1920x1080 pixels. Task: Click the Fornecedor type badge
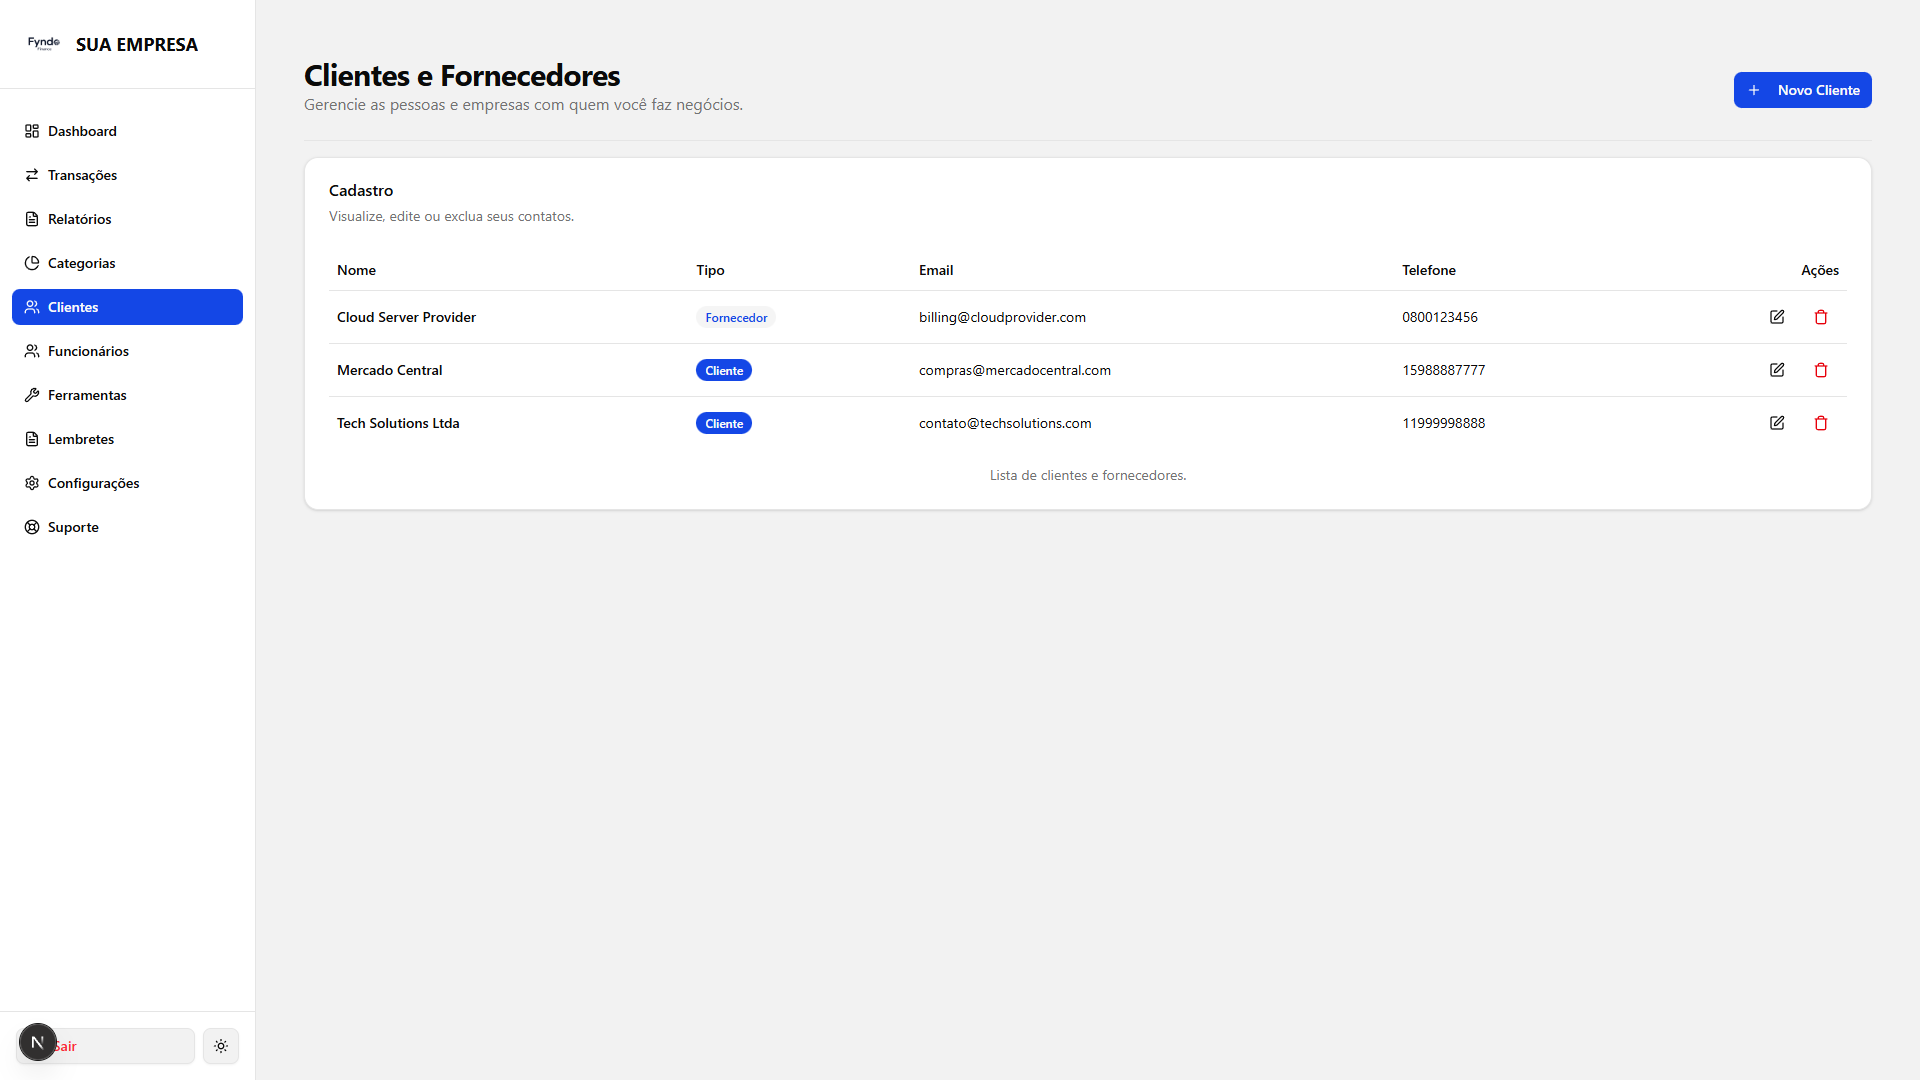pos(736,318)
